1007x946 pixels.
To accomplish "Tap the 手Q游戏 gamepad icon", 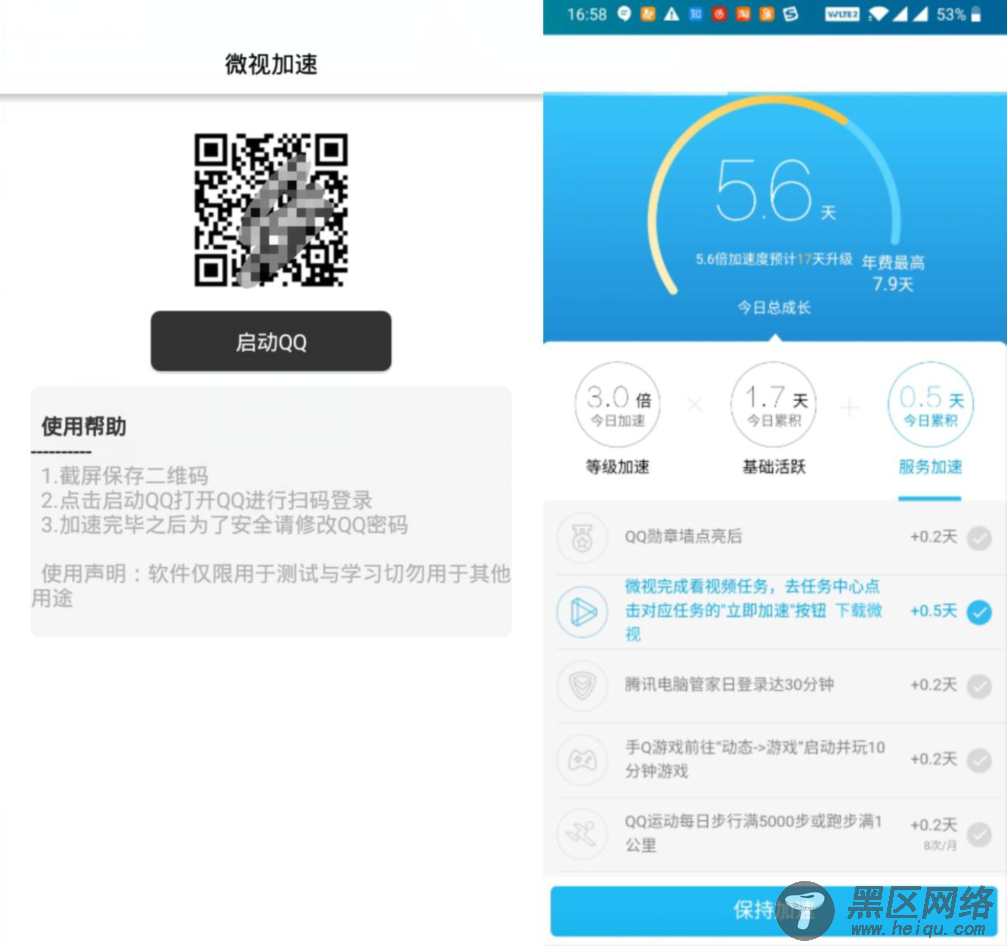I will [582, 760].
